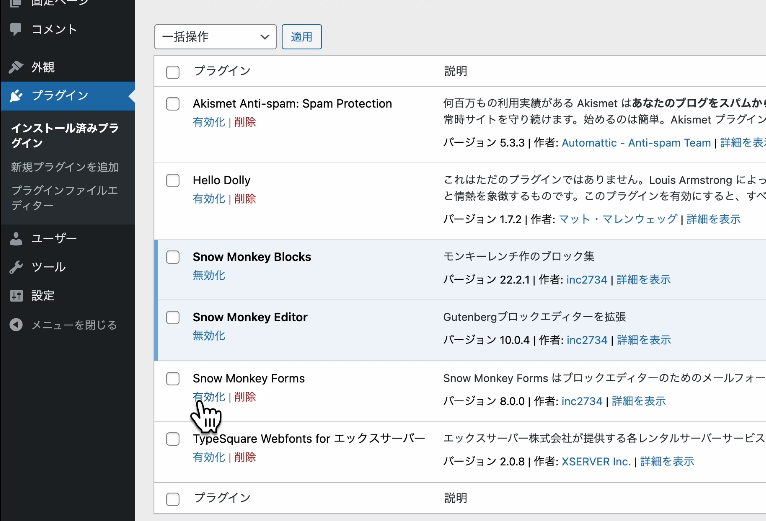Activate Snow Monkey Forms via 有効化
Screen dimensions: 766x521
(208, 397)
